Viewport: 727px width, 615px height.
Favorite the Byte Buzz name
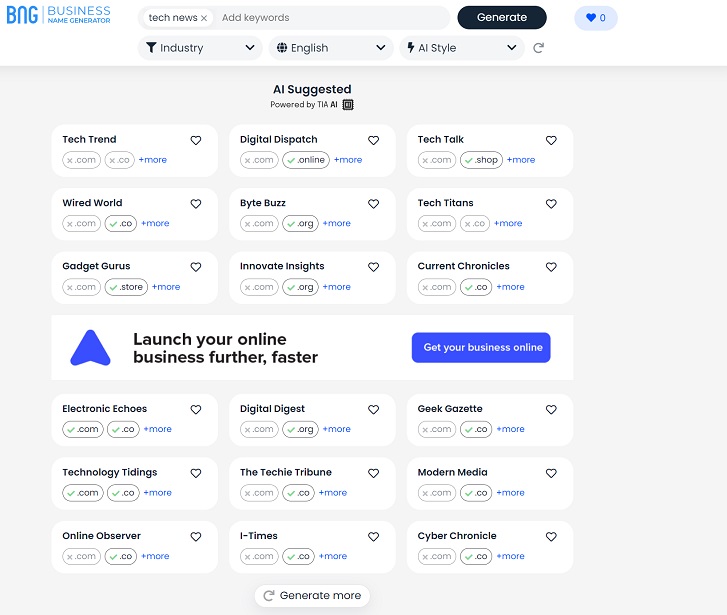(373, 204)
